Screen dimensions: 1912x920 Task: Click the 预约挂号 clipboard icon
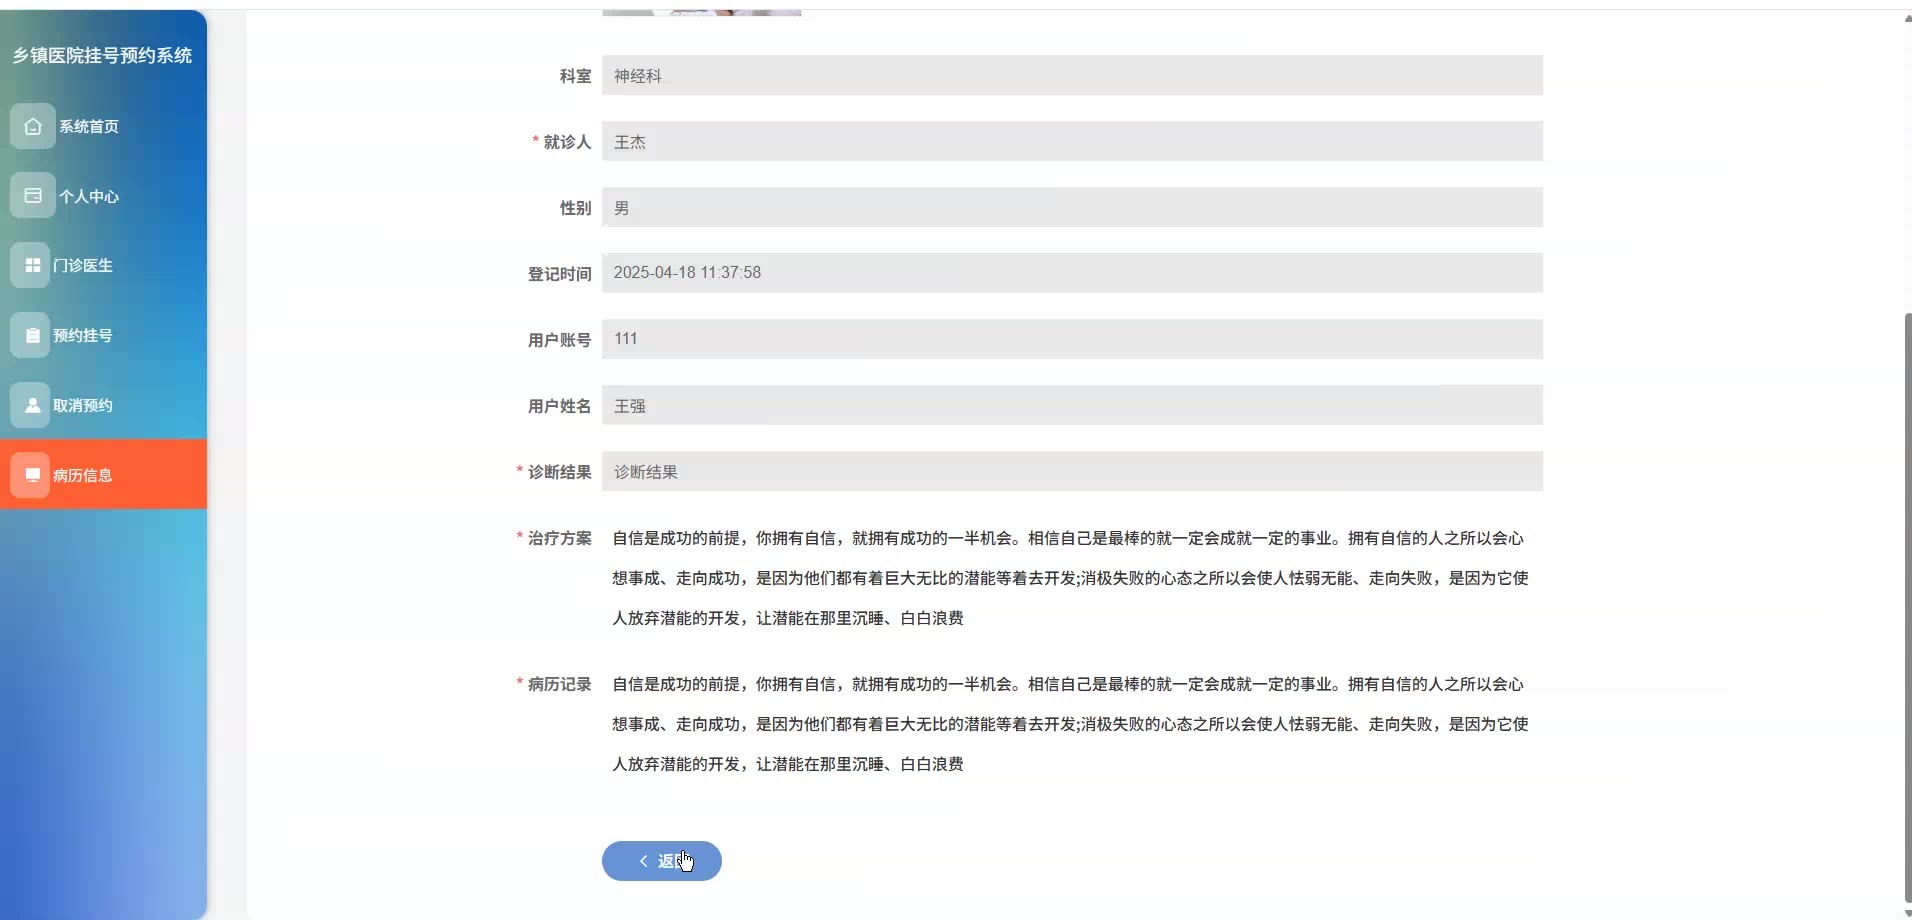[33, 335]
